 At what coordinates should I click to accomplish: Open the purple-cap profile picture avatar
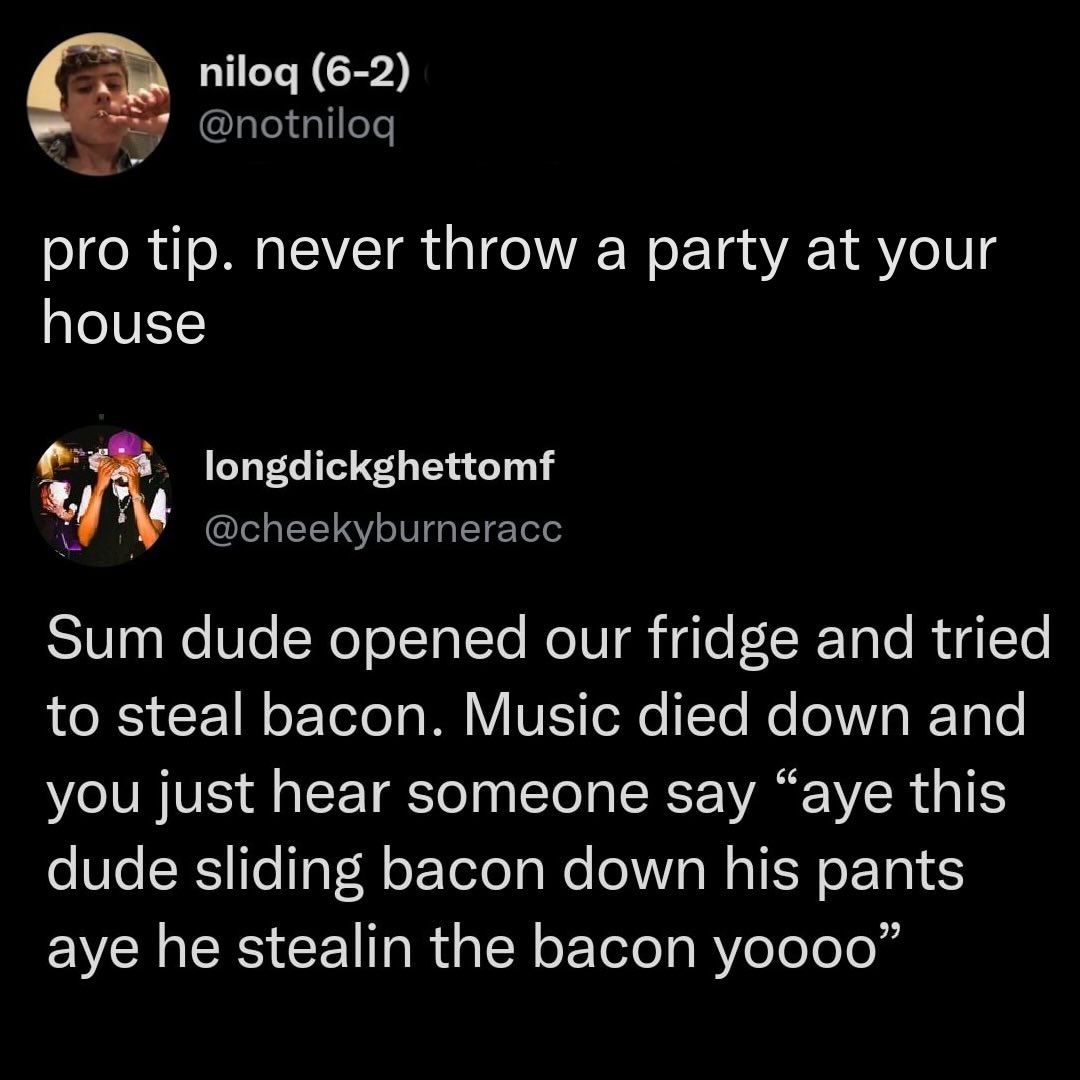click(x=101, y=496)
